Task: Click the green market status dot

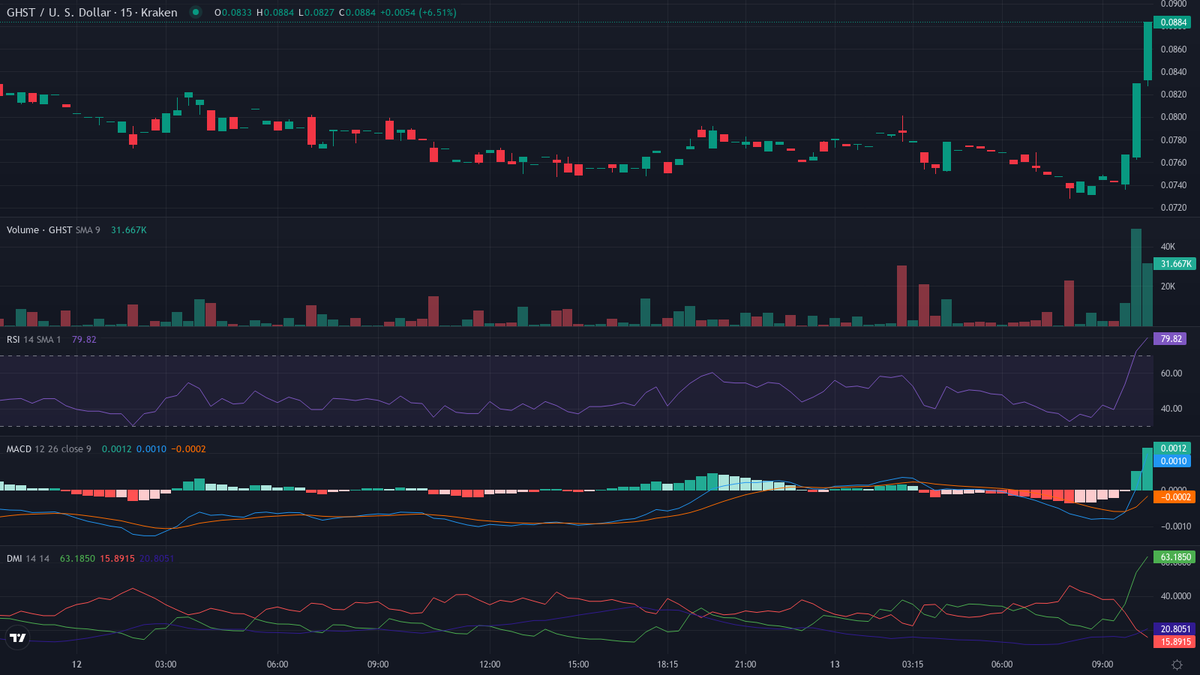Action: click(x=195, y=12)
